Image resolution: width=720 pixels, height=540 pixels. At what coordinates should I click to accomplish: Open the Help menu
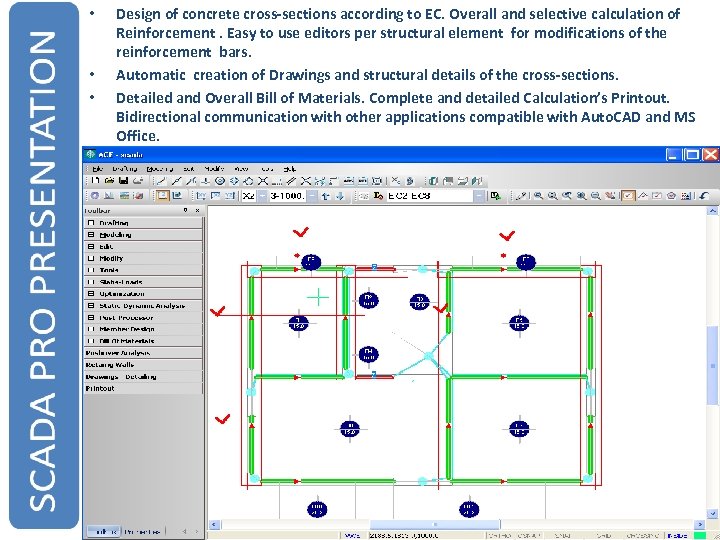tap(290, 169)
